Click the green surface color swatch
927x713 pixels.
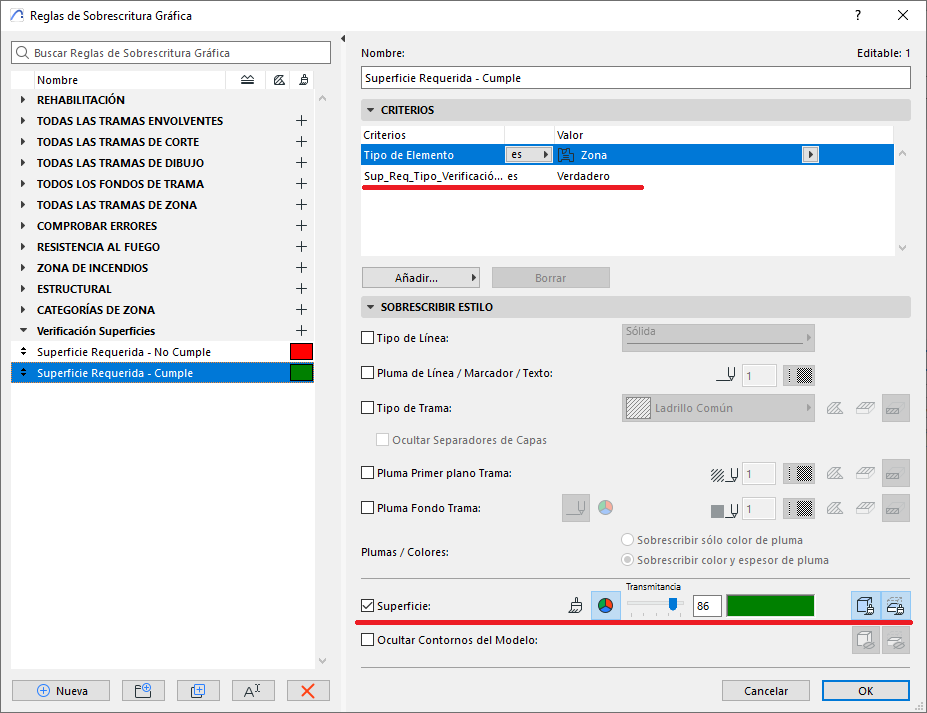click(x=770, y=605)
